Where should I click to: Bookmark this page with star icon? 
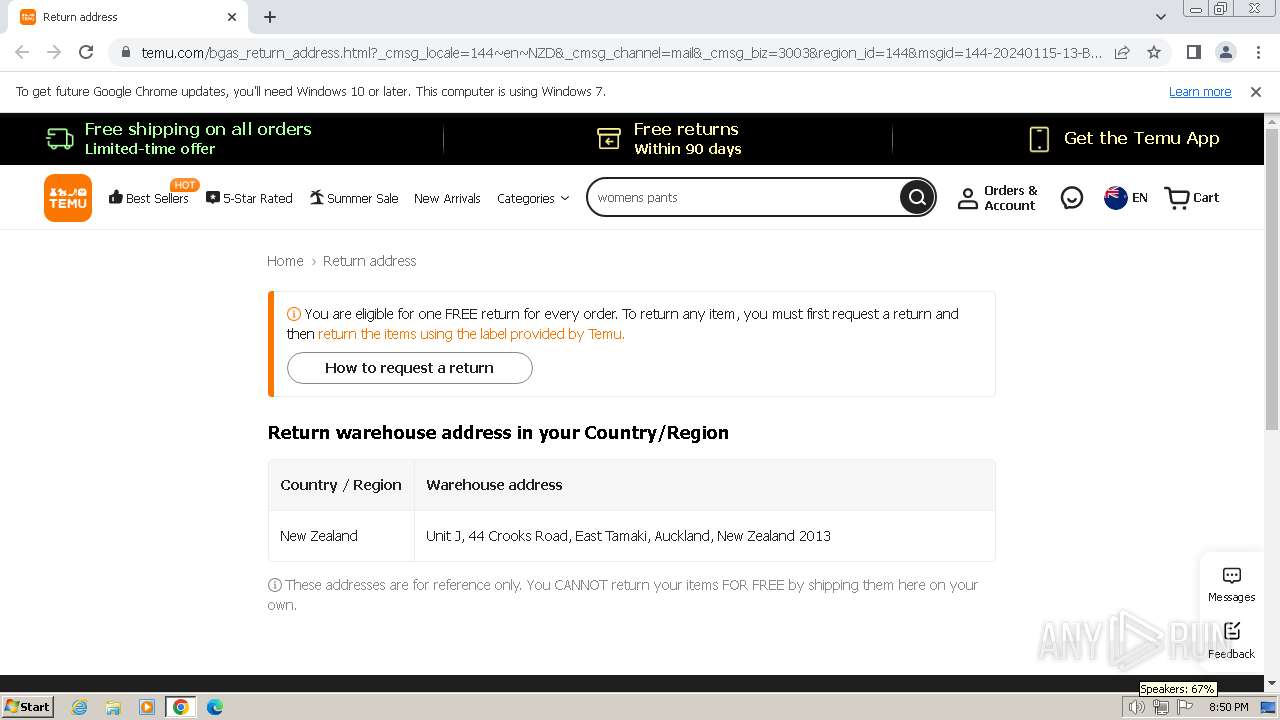[1154, 52]
